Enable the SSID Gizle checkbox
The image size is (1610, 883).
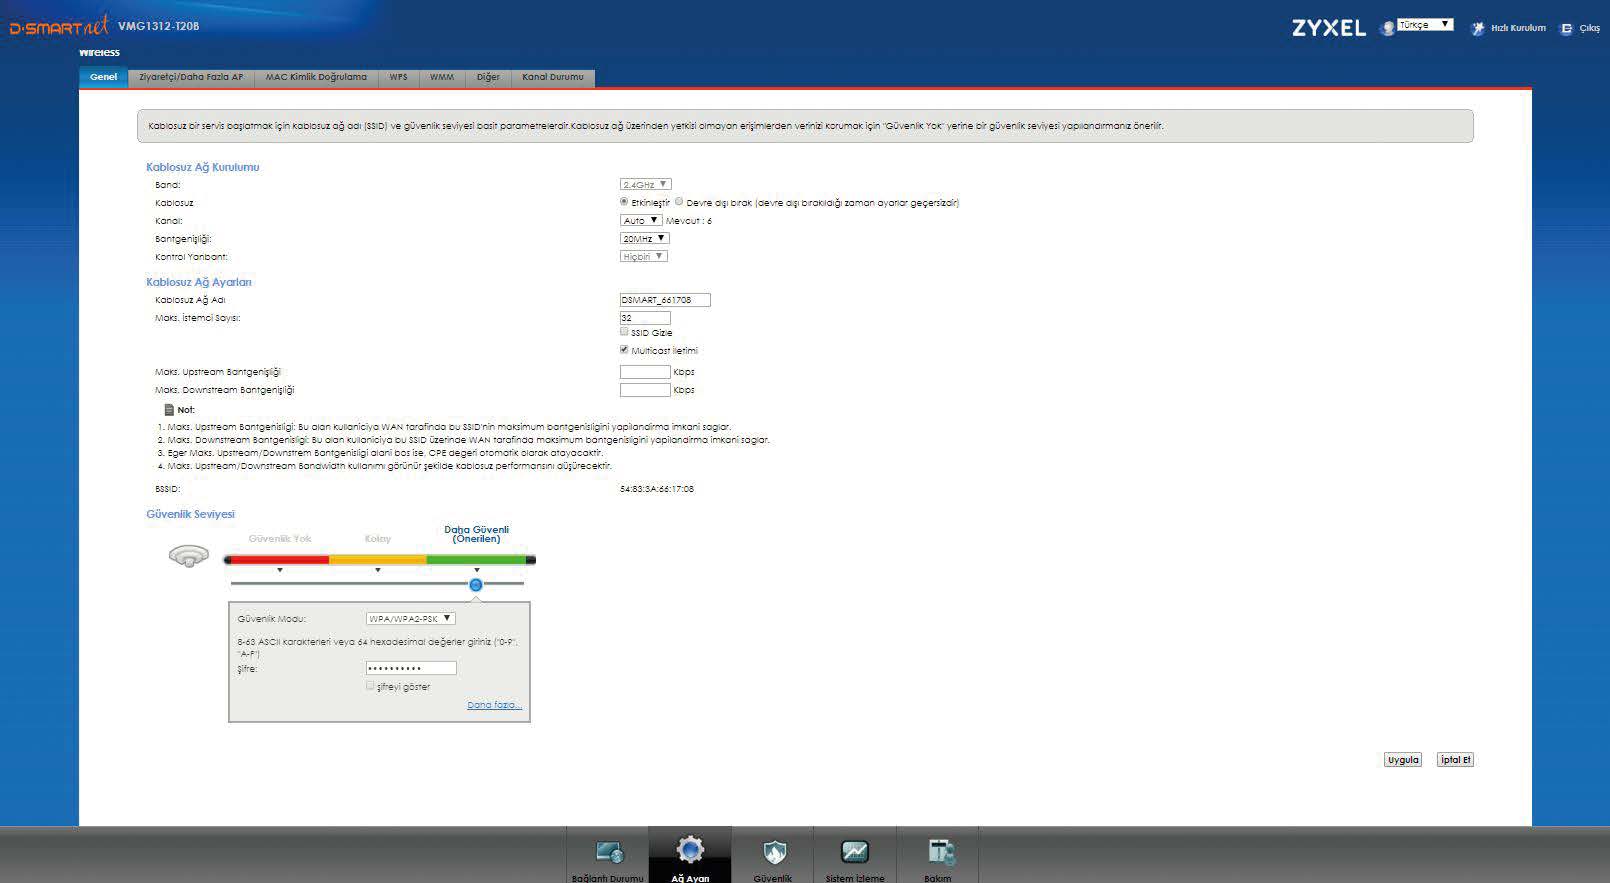coord(624,332)
